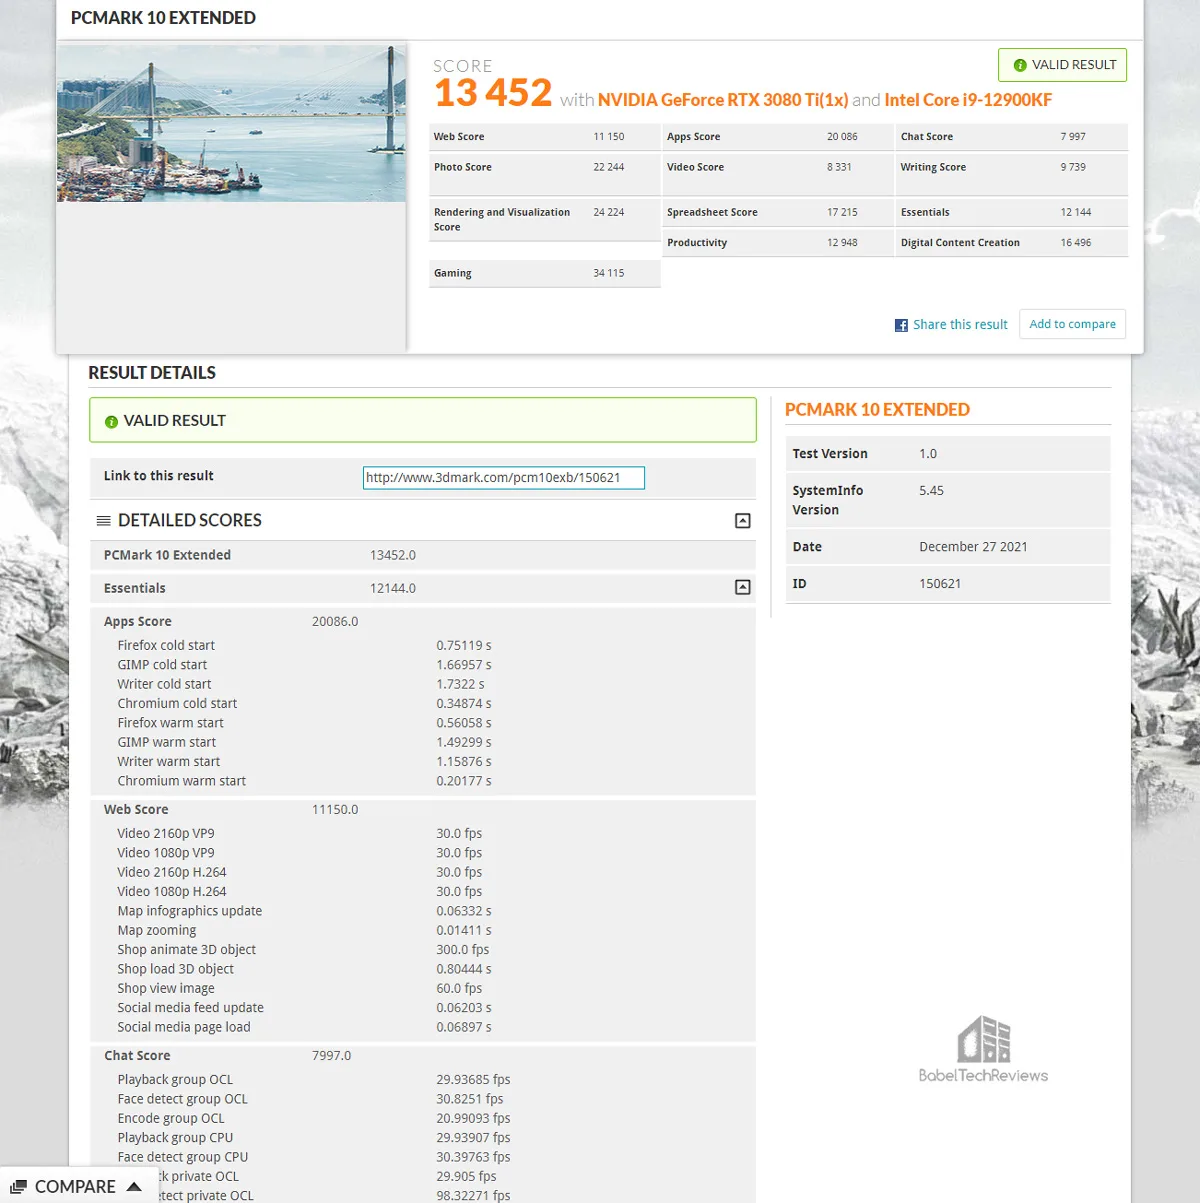Click the Apps Score summary cell

pos(778,137)
